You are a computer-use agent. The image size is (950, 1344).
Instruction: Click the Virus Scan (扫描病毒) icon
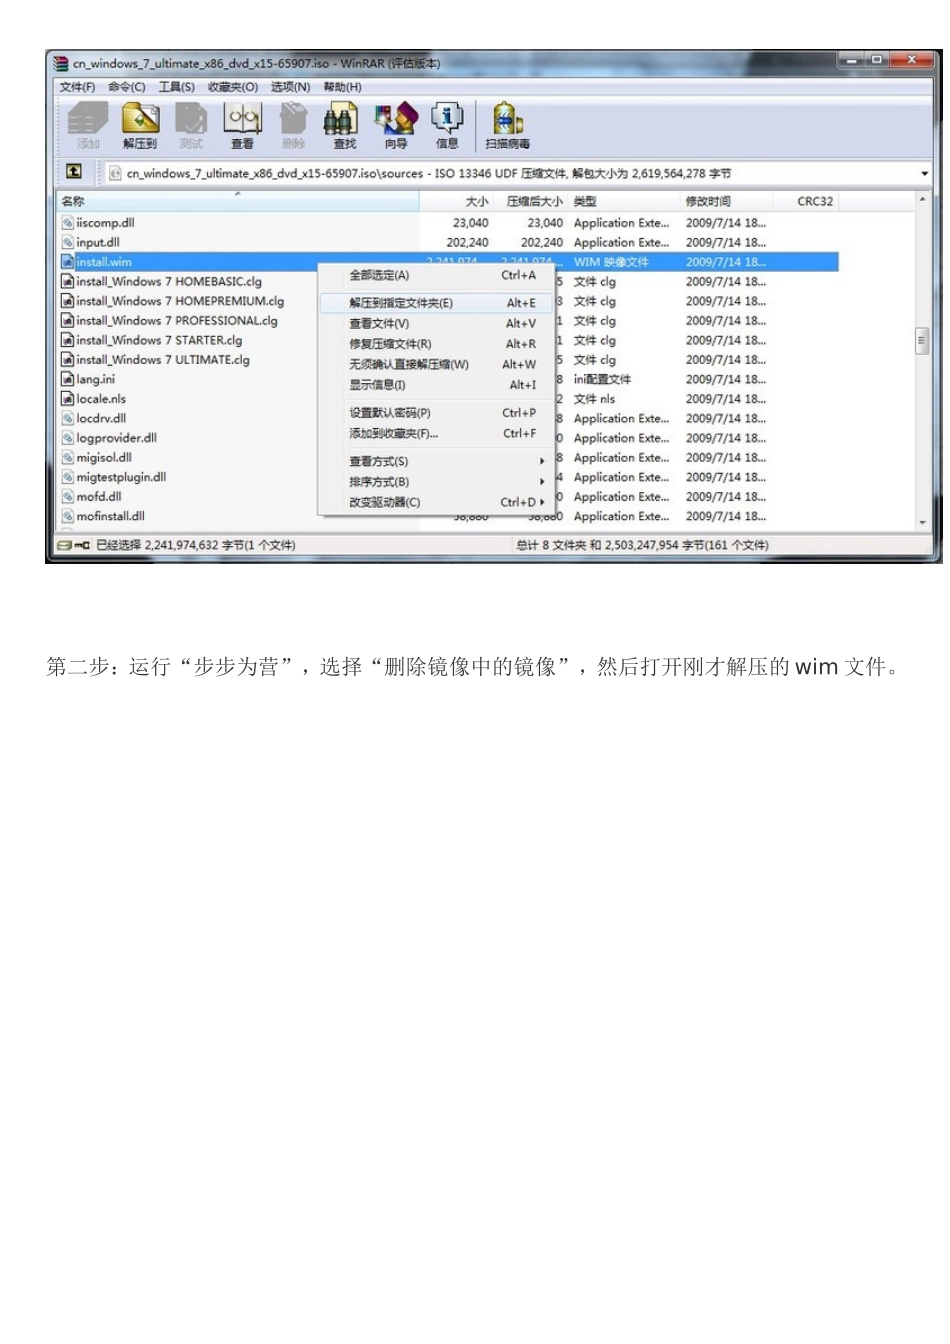click(508, 125)
